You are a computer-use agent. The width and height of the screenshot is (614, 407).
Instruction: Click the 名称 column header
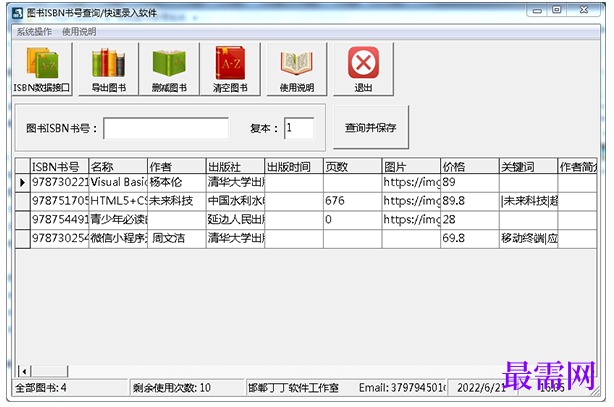coord(118,167)
